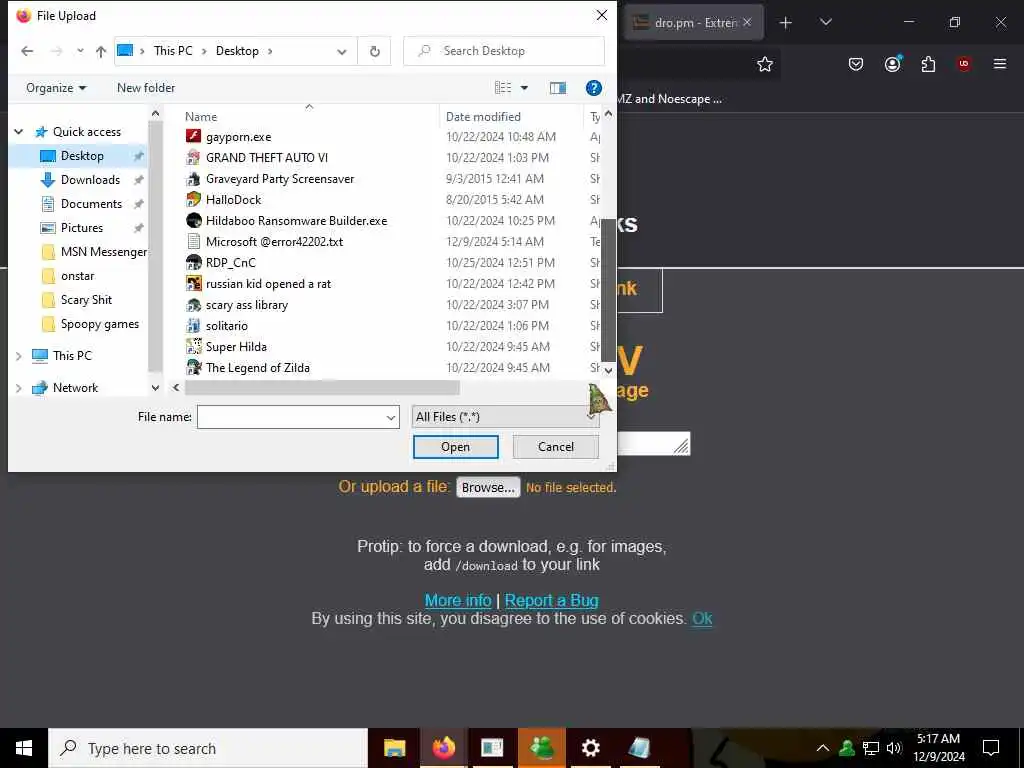Open the Firefox list all tabs chevron

point(825,22)
